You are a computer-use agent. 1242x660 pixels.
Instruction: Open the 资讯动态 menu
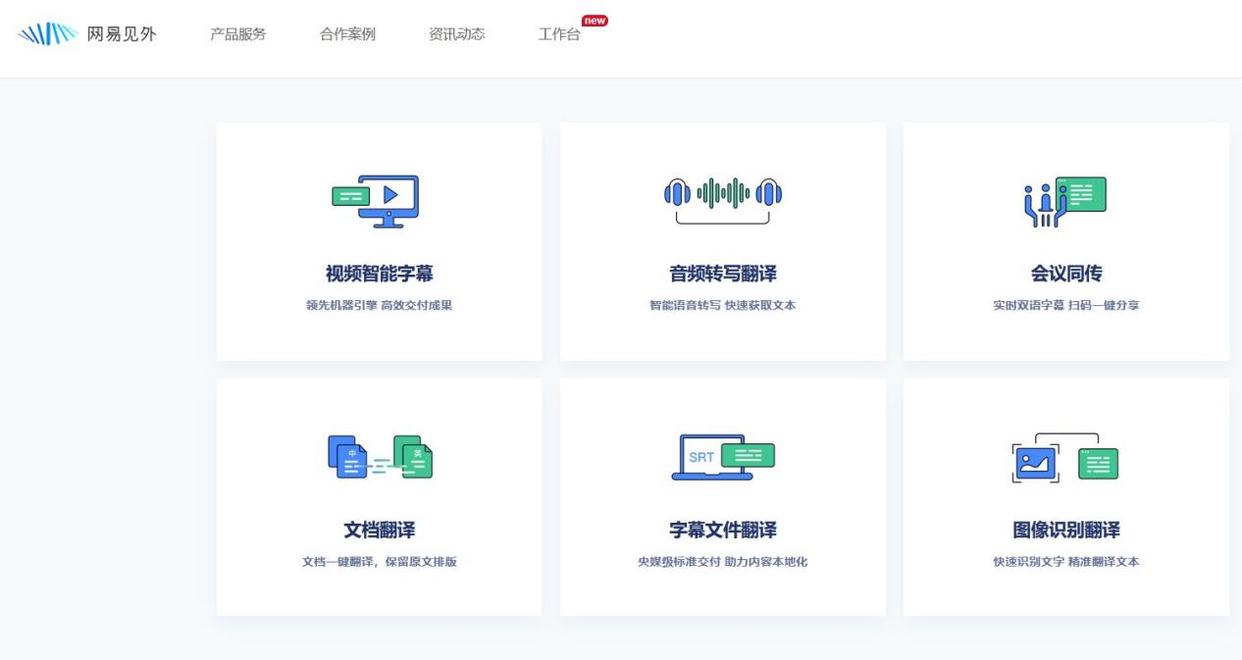[x=456, y=33]
